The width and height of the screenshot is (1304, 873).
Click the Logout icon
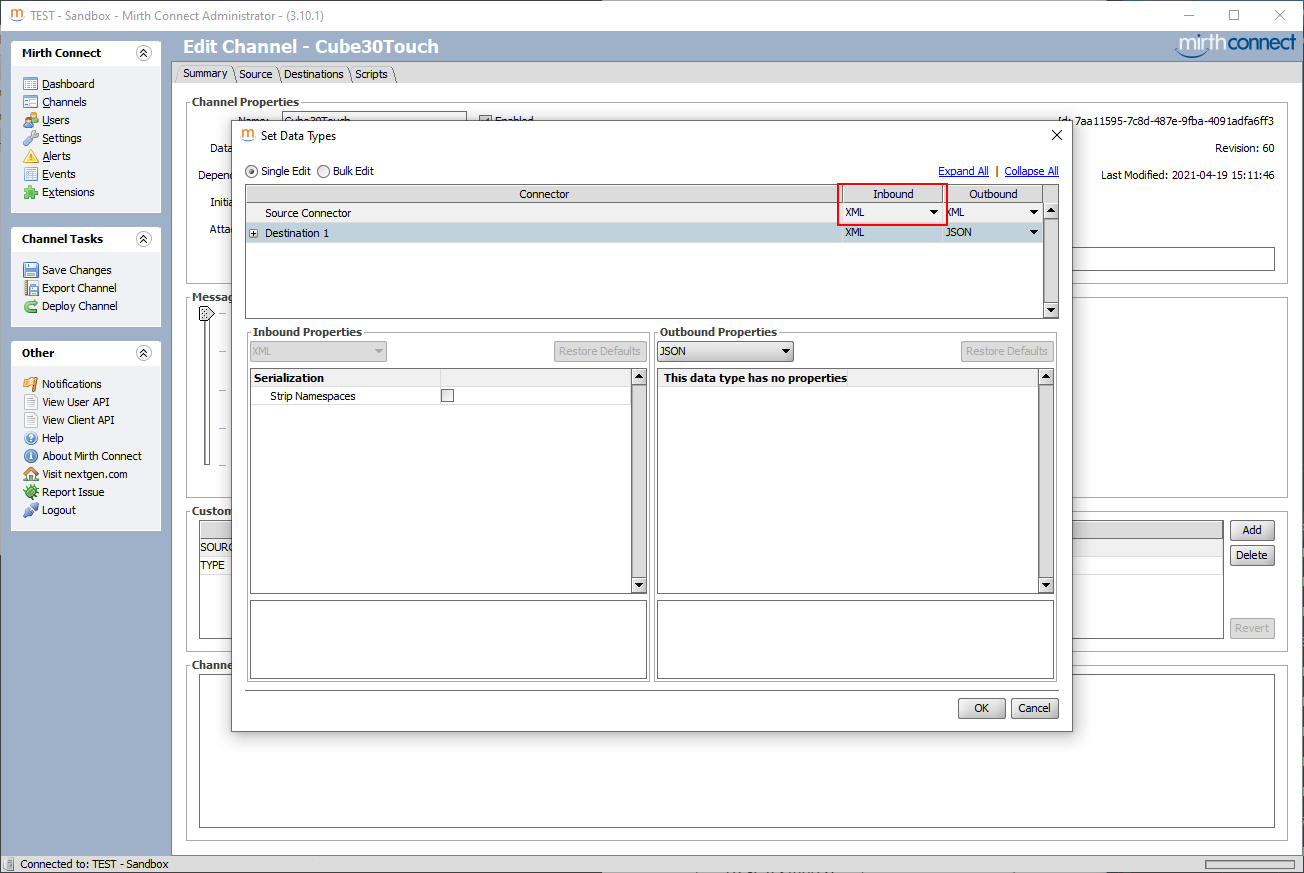[x=31, y=510]
